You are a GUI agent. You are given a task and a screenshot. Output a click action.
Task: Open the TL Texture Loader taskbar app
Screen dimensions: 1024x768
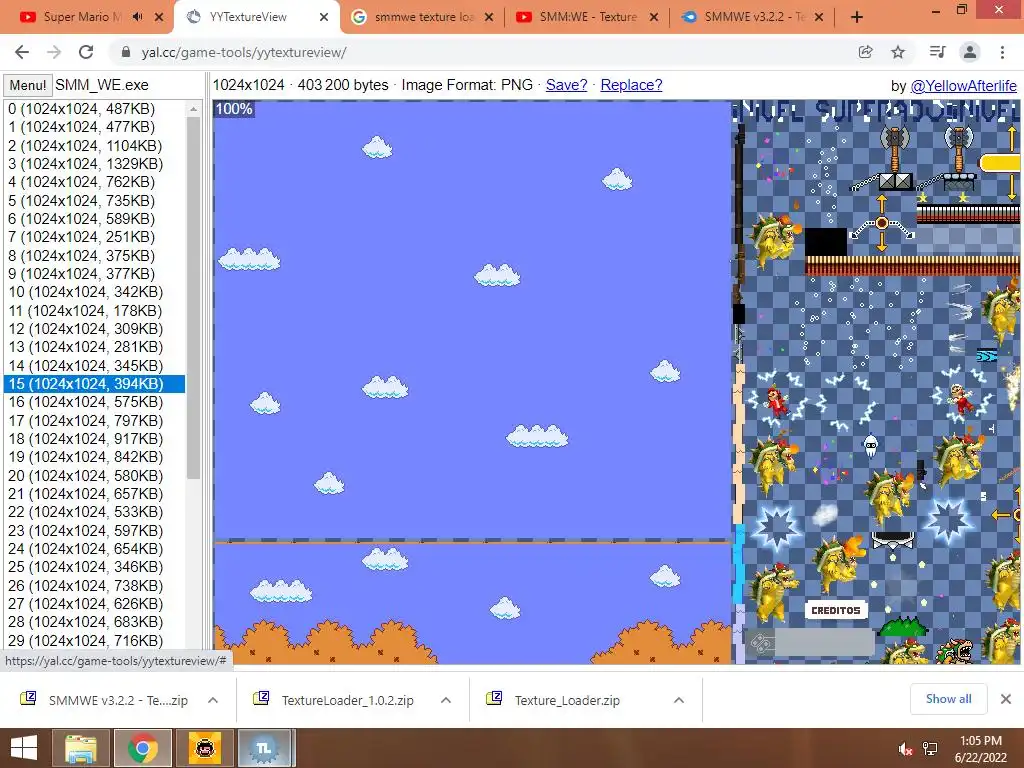[x=264, y=748]
